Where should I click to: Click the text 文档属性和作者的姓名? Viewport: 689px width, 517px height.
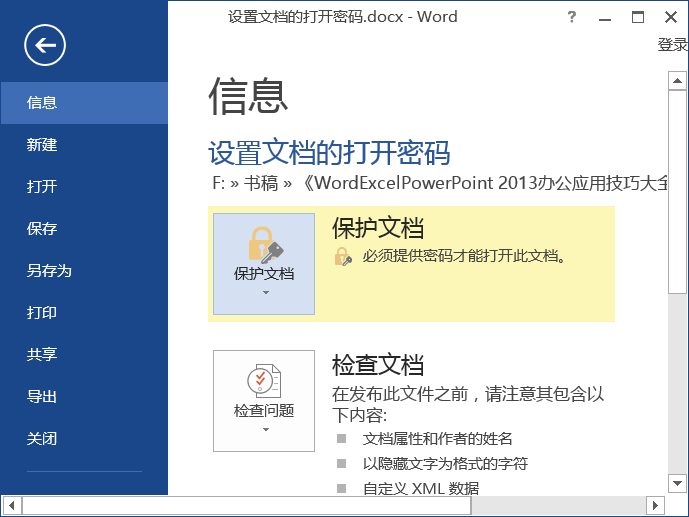[438, 439]
